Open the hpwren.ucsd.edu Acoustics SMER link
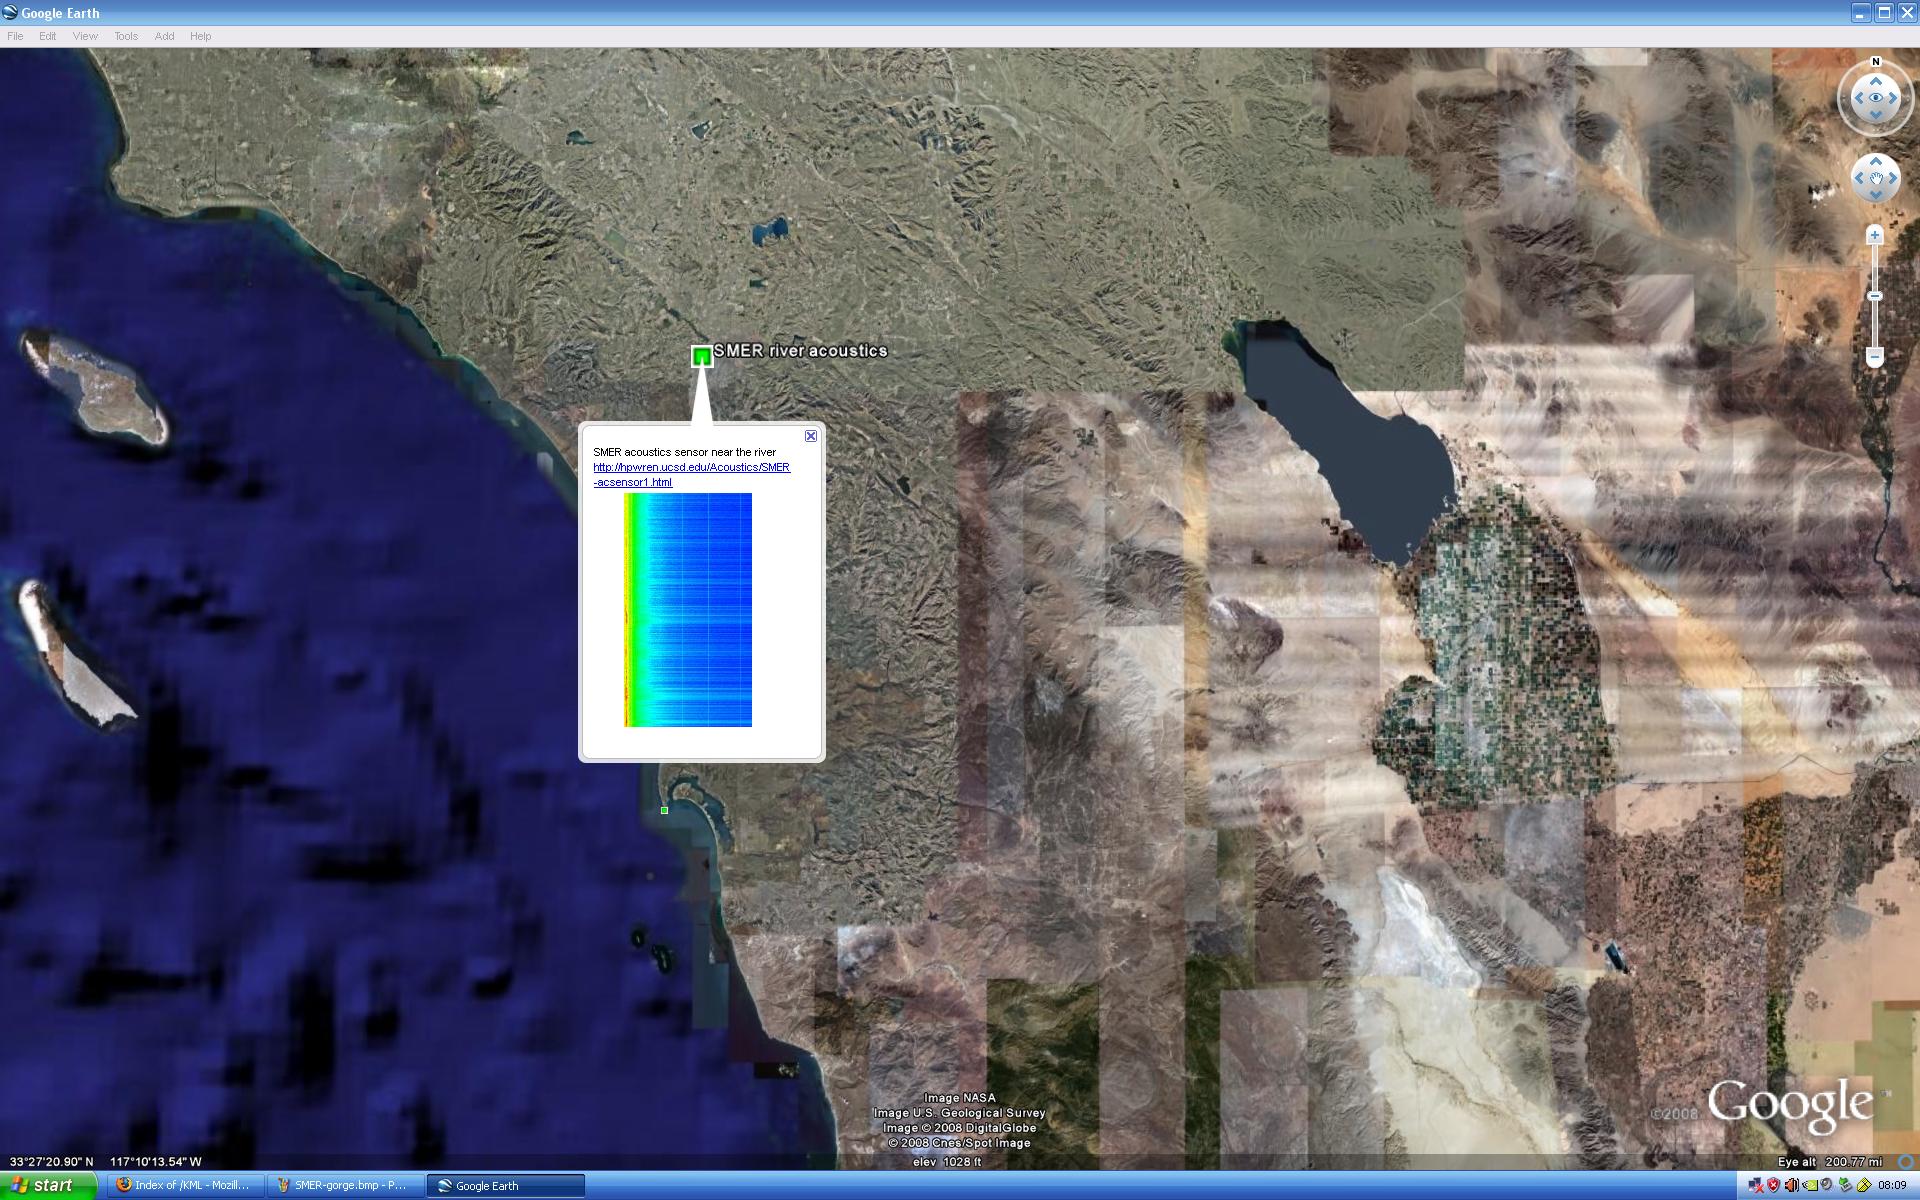The height and width of the screenshot is (1200, 1920). click(691, 474)
